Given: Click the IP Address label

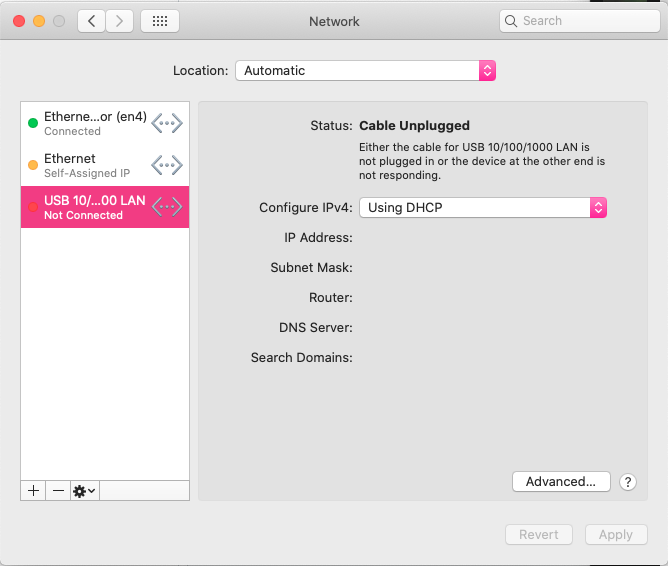Looking at the screenshot, I should 318,238.
